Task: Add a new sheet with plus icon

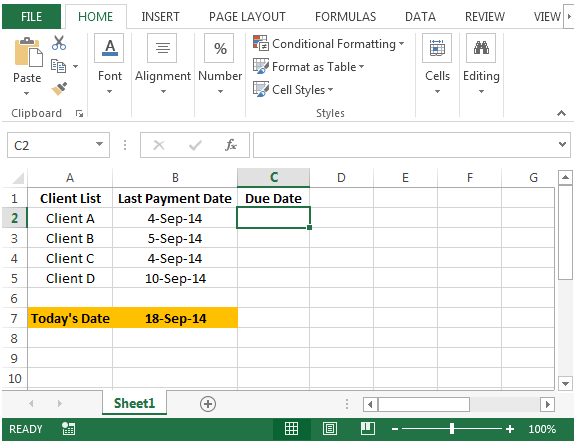Action: click(x=208, y=404)
